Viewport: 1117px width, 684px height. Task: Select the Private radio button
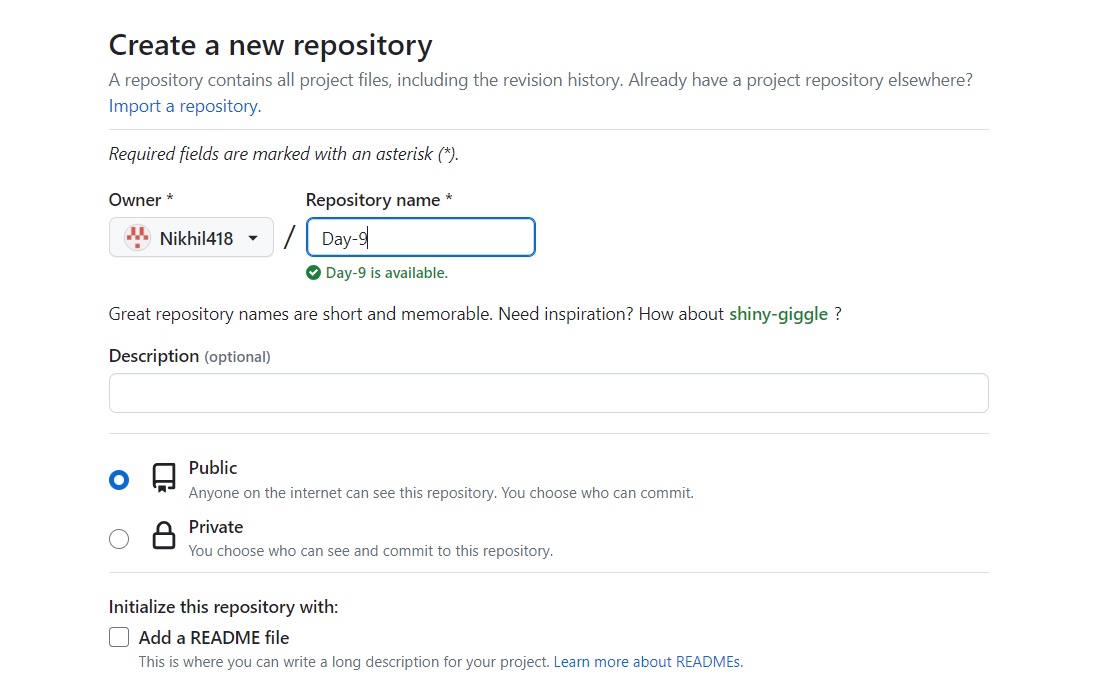point(119,539)
